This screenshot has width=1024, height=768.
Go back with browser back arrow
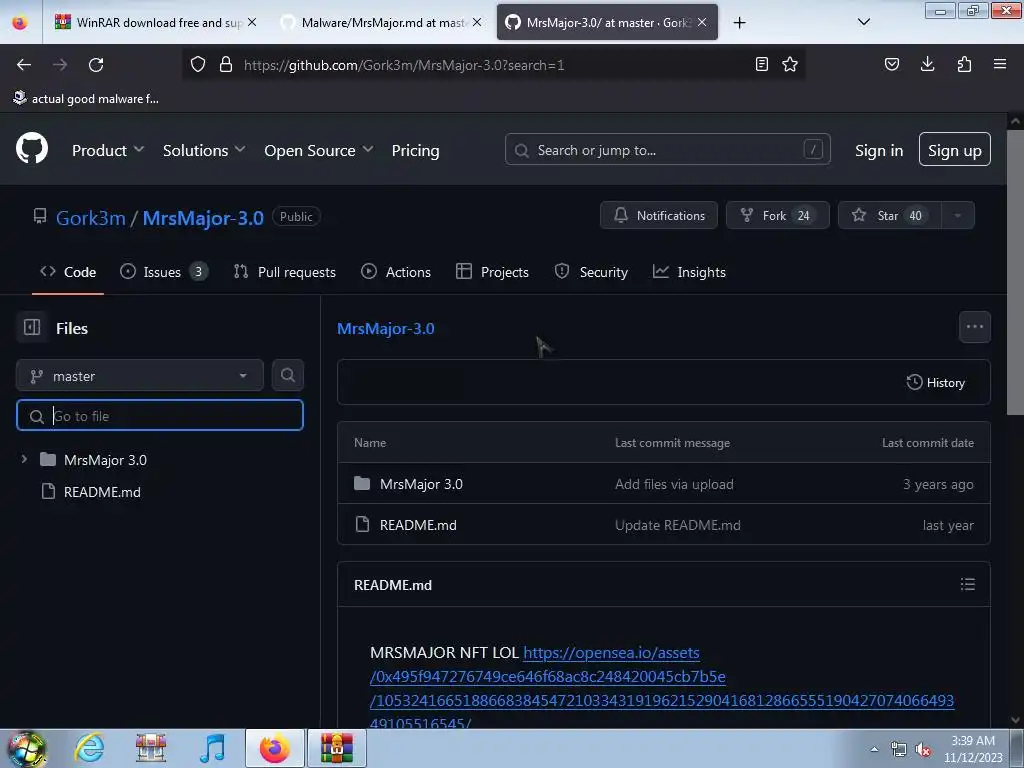pos(24,65)
